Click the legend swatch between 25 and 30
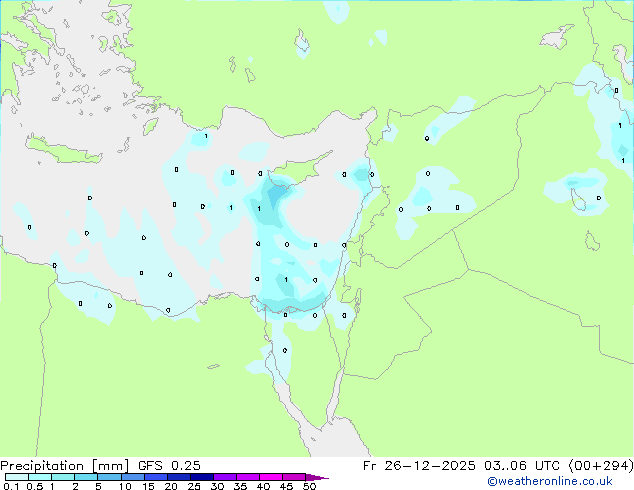 201,477
